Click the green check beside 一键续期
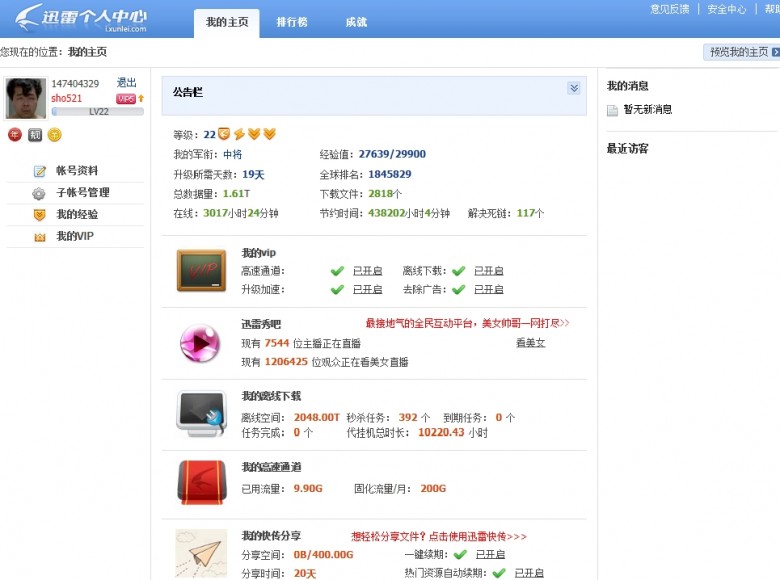Screen dimensions: 780x580 (461, 555)
